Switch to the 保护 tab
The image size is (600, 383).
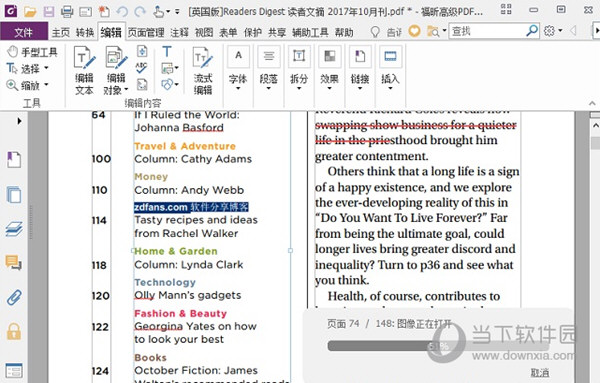(253, 33)
